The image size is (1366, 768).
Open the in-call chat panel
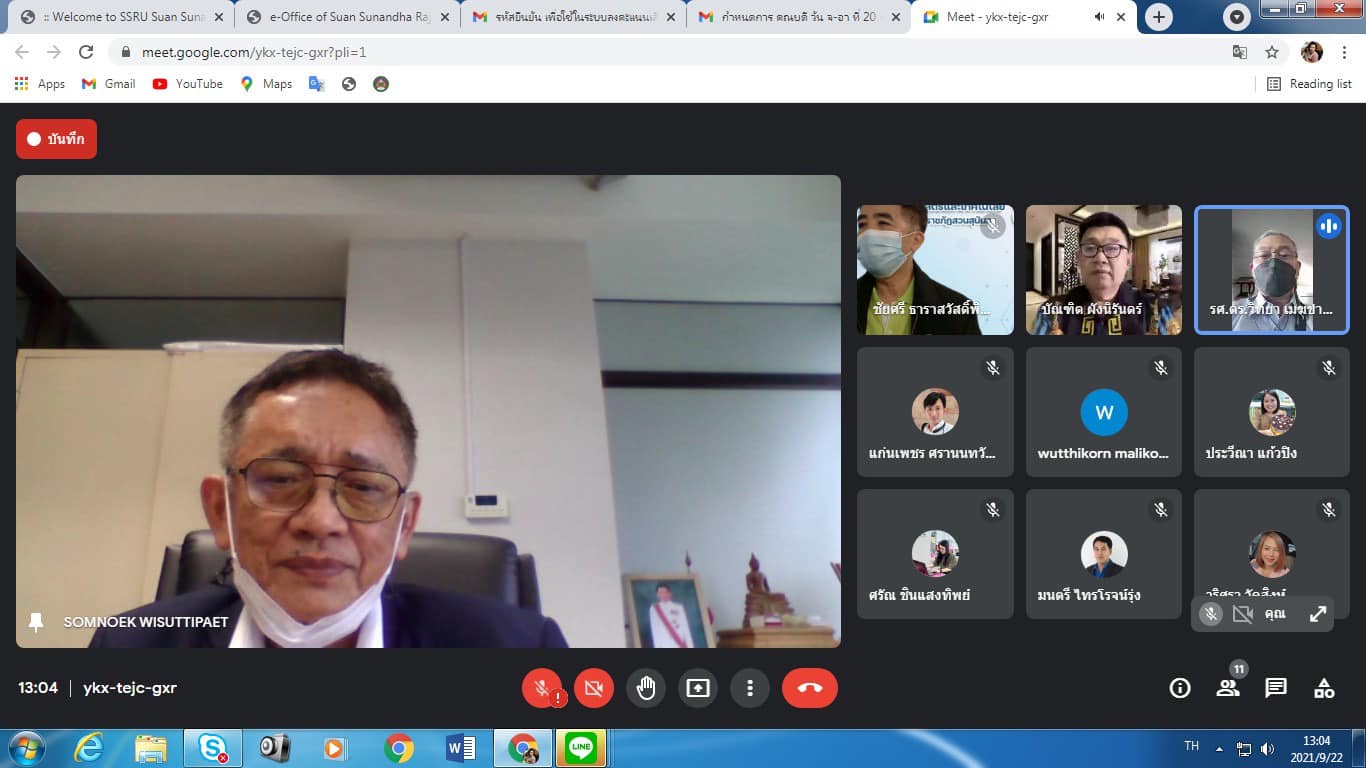point(1276,688)
